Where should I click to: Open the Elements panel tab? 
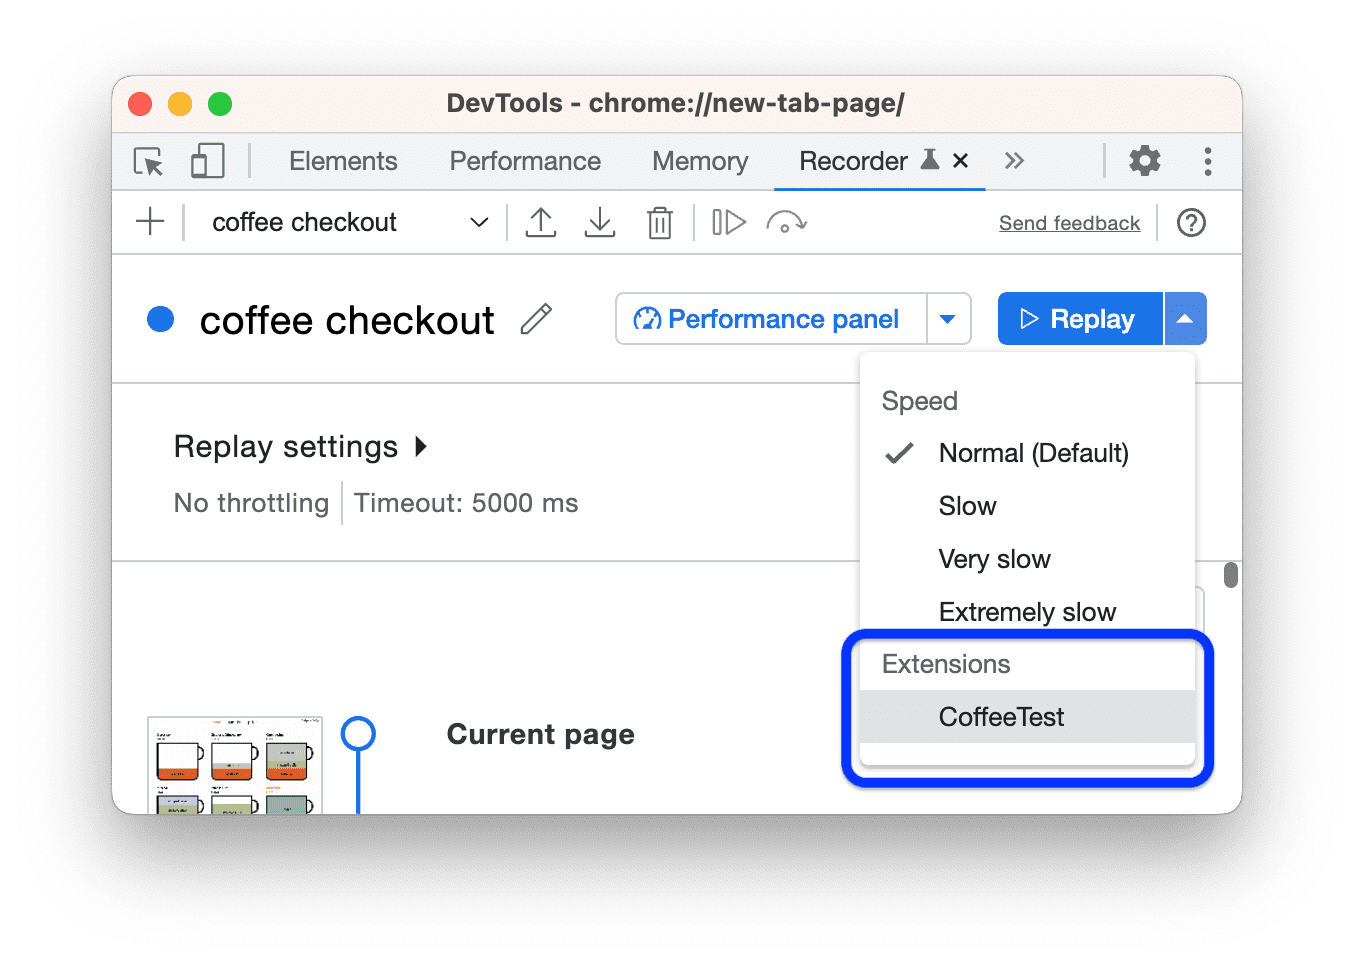point(343,161)
